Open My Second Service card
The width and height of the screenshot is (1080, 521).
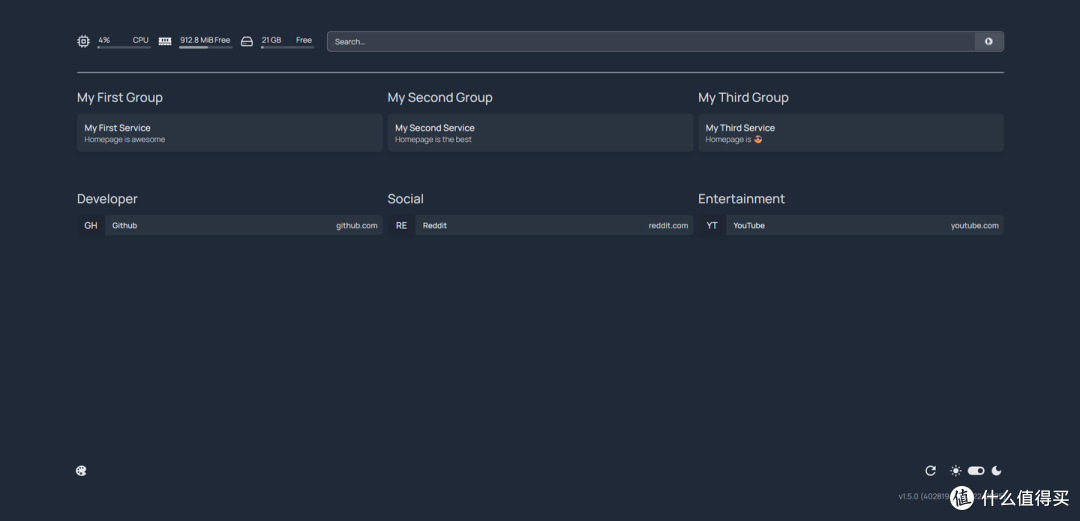(540, 133)
